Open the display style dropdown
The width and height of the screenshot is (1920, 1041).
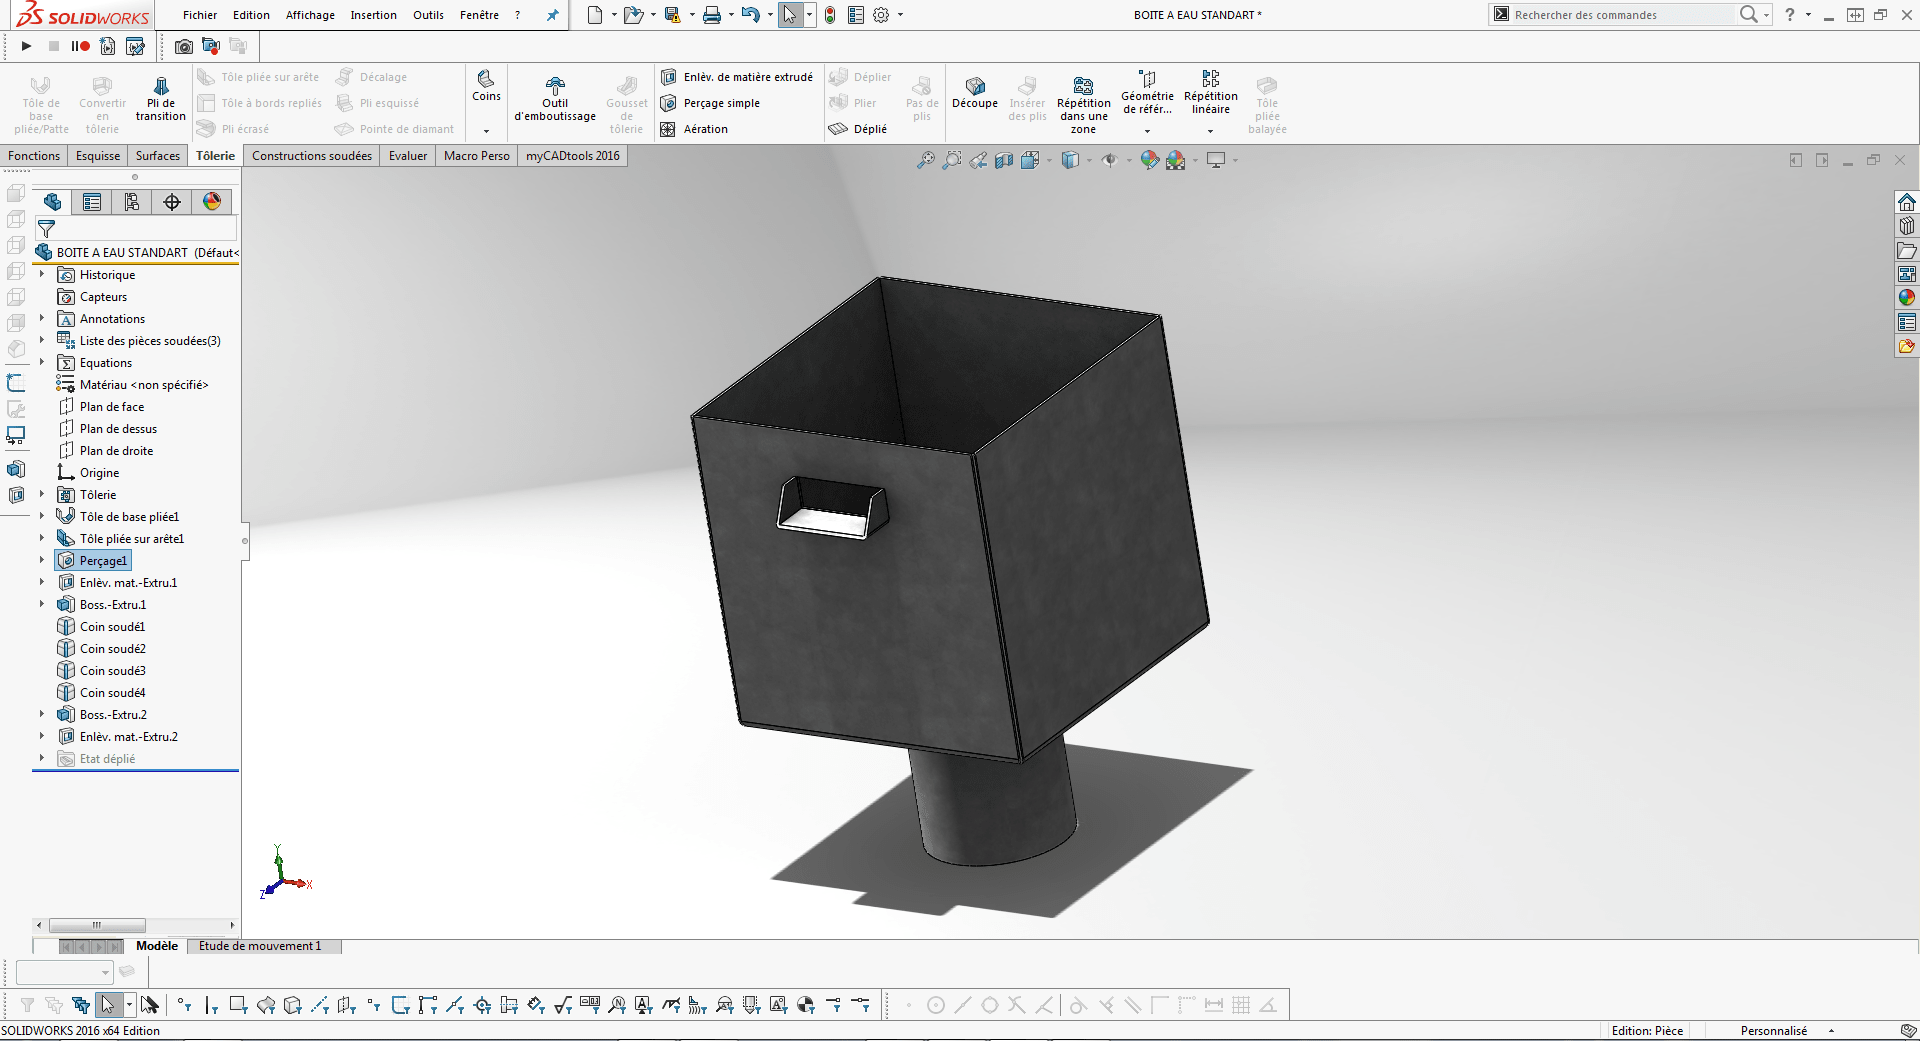pyautogui.click(x=1089, y=160)
